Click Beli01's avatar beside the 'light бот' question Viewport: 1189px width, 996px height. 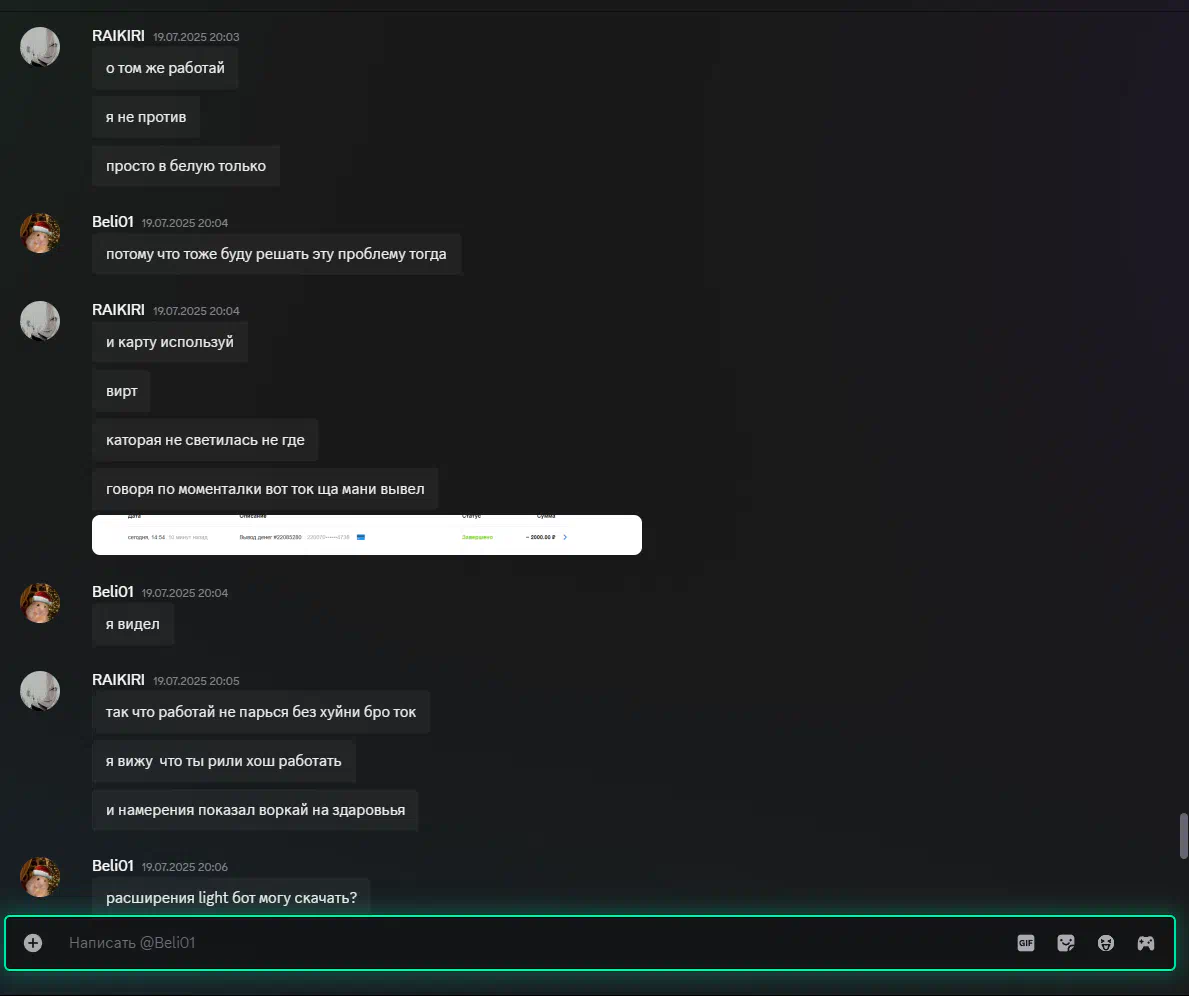pyautogui.click(x=39, y=877)
